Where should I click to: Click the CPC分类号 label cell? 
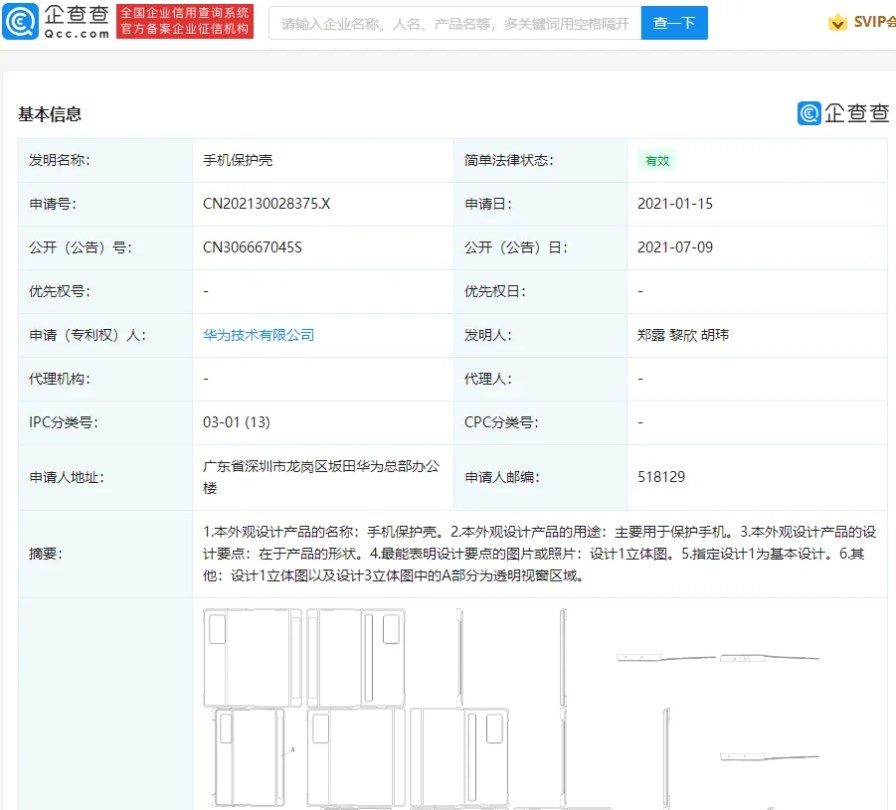tap(541, 423)
